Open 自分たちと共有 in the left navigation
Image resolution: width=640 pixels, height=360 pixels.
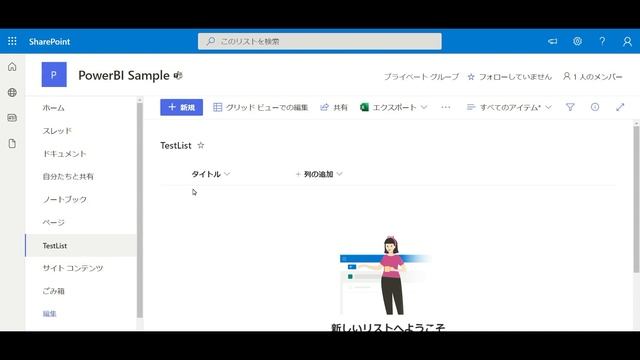click(68, 176)
